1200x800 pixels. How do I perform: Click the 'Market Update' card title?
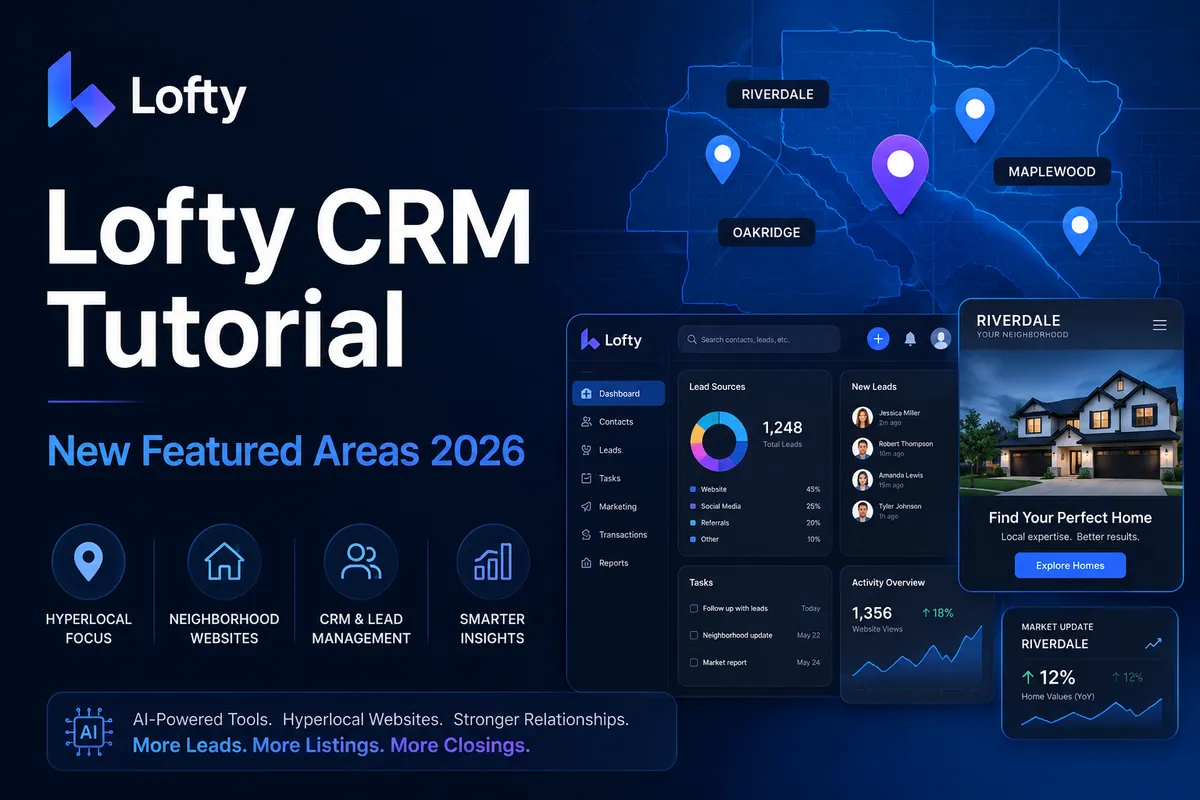point(1057,627)
